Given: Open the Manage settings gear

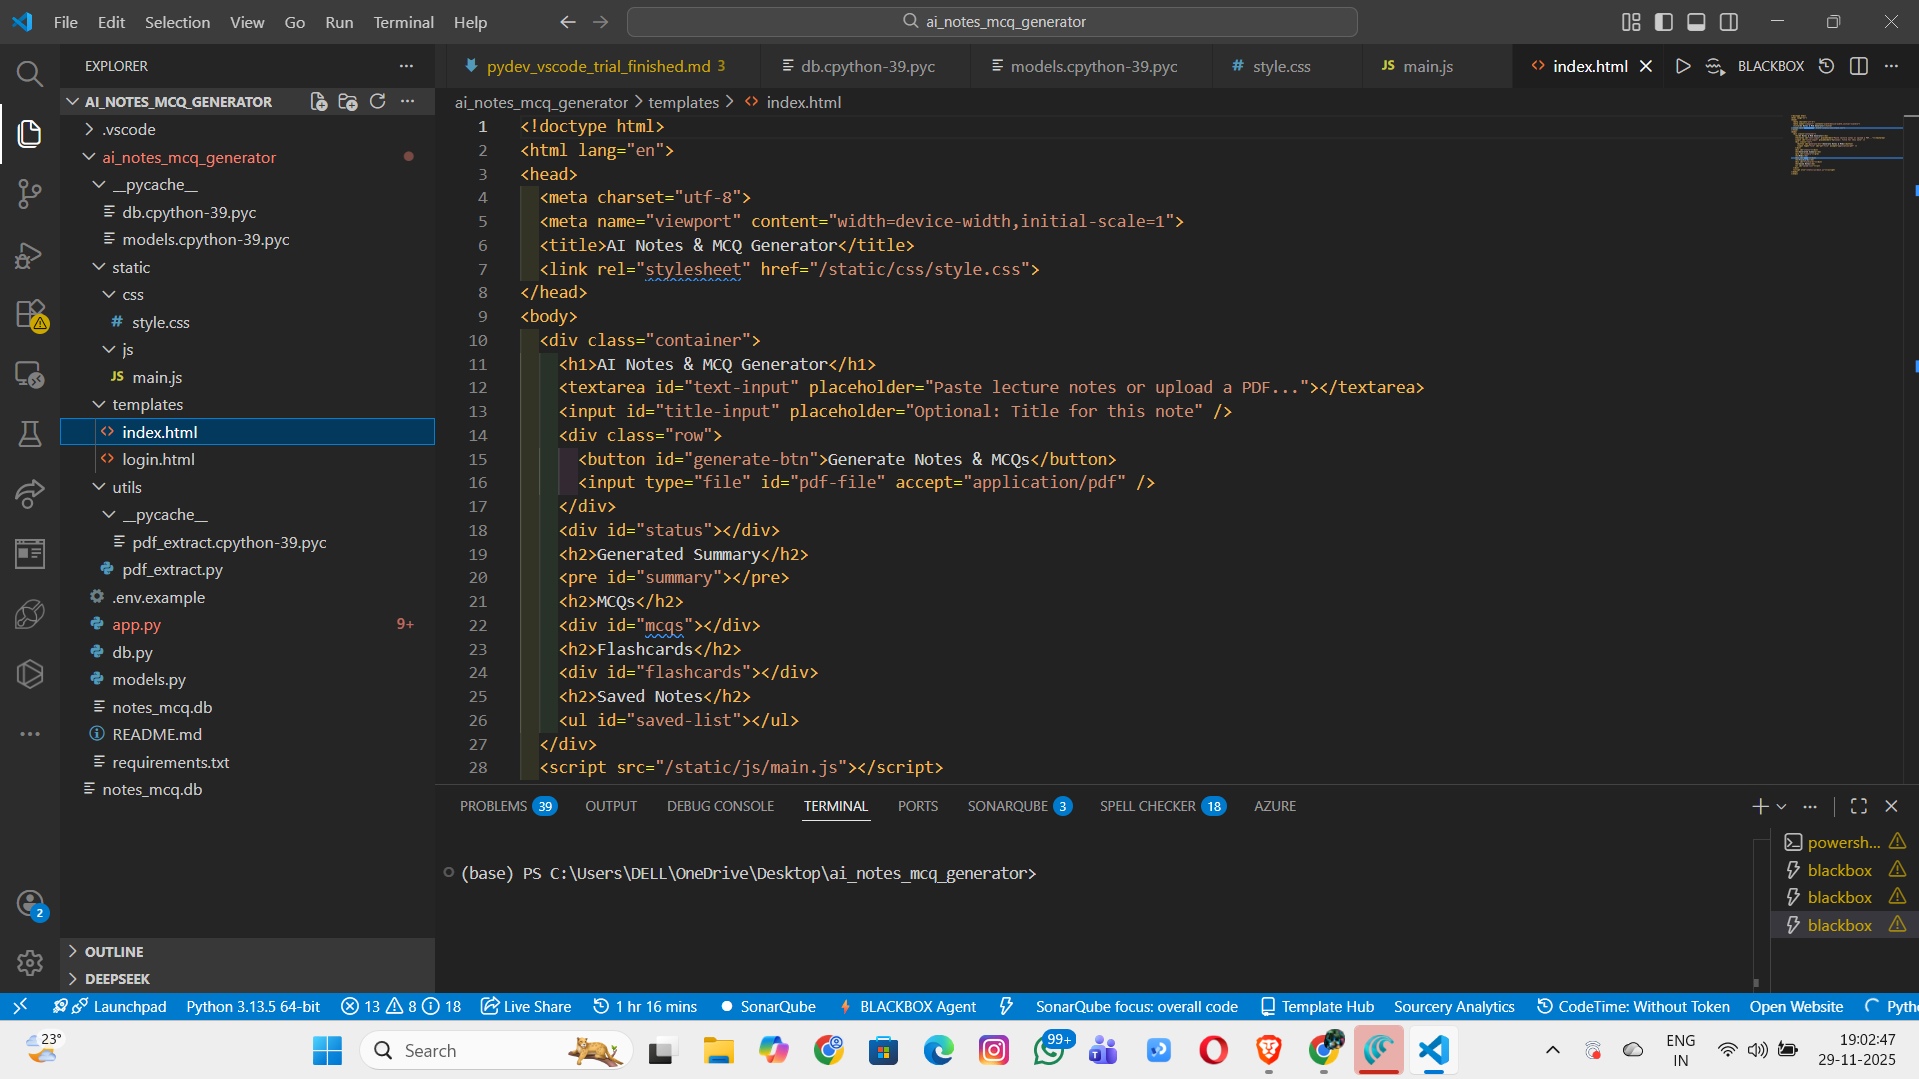Looking at the screenshot, I should click(x=29, y=962).
